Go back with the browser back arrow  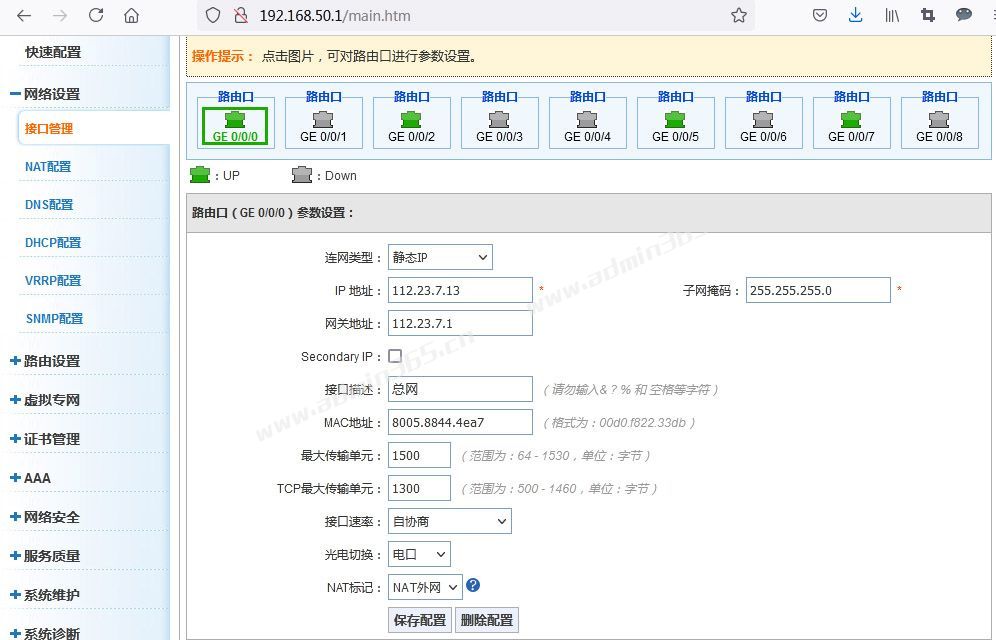coord(24,15)
